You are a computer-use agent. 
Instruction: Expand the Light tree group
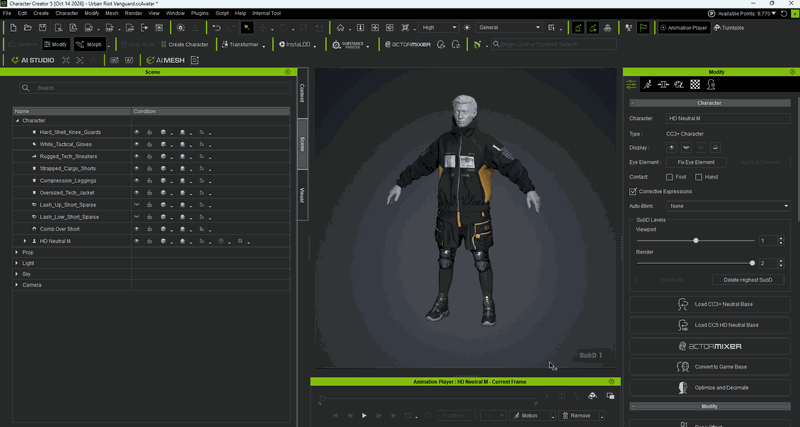[x=17, y=263]
